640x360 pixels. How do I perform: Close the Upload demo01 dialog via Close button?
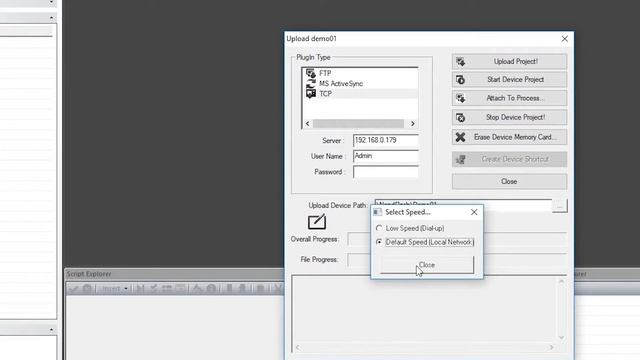pos(509,181)
